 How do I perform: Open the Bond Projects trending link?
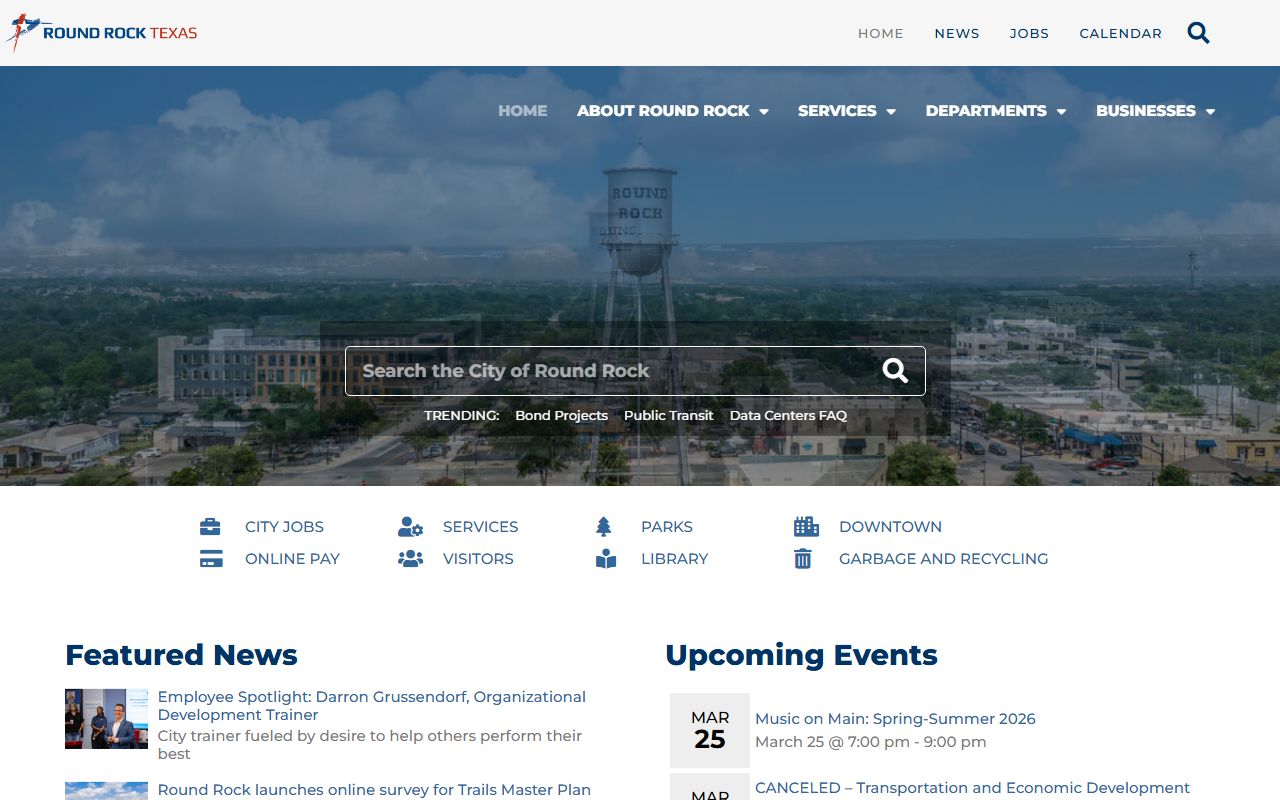tap(561, 415)
